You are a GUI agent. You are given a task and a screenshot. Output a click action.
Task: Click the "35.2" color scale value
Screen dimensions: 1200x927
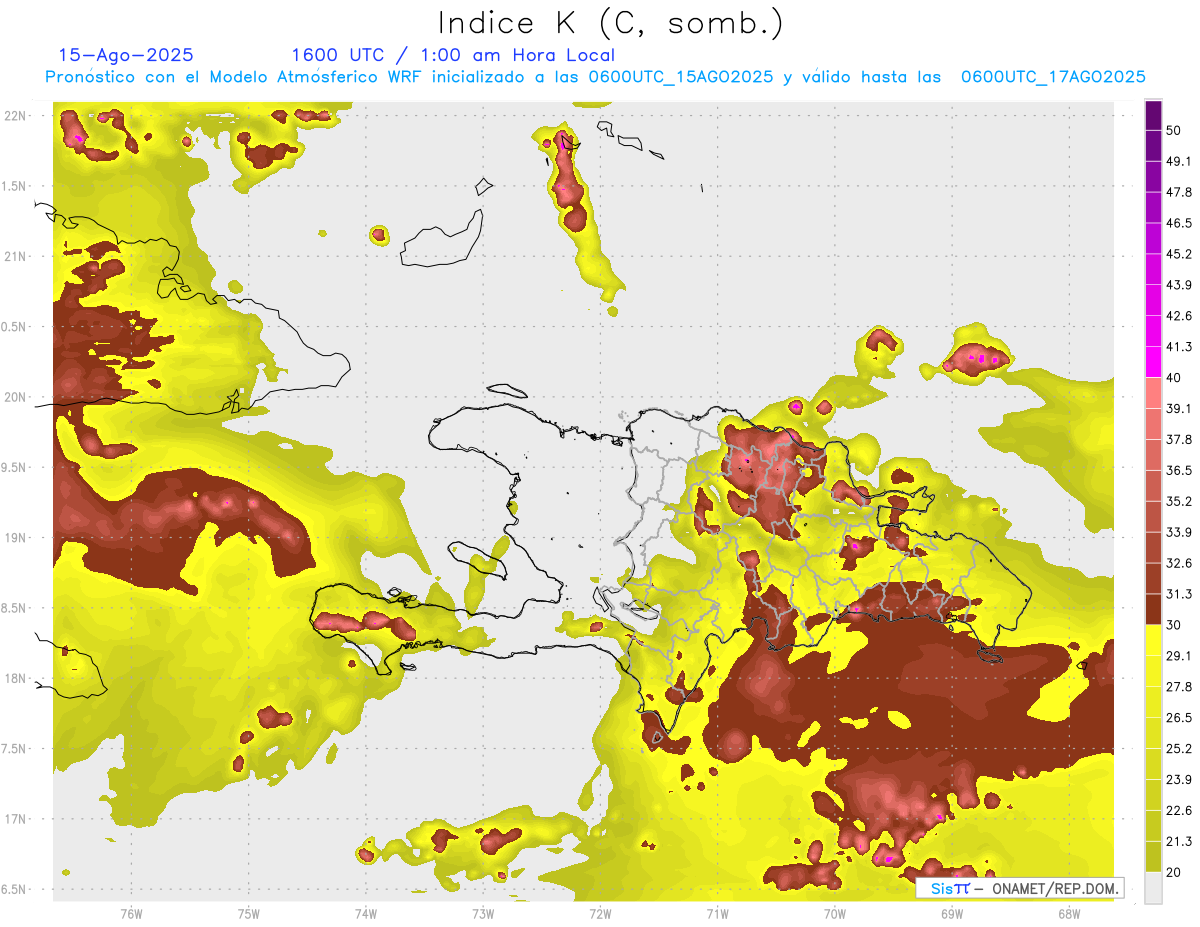(x=1179, y=501)
